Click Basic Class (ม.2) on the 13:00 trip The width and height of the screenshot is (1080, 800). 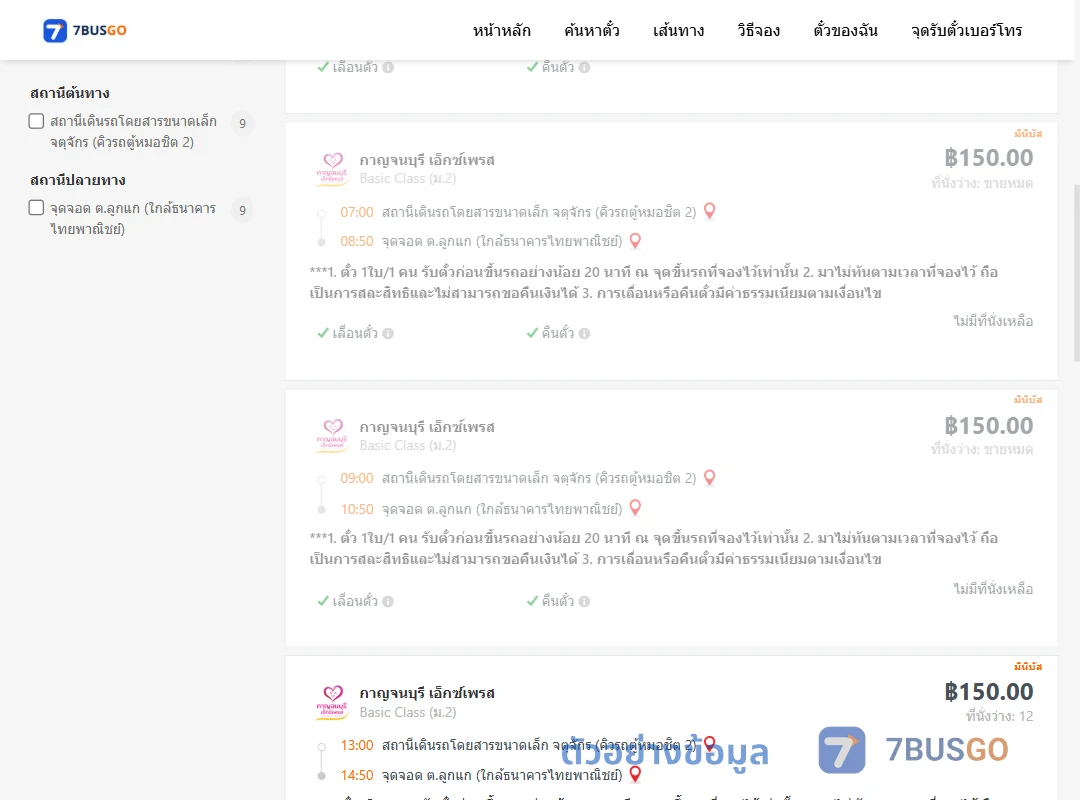tap(408, 712)
